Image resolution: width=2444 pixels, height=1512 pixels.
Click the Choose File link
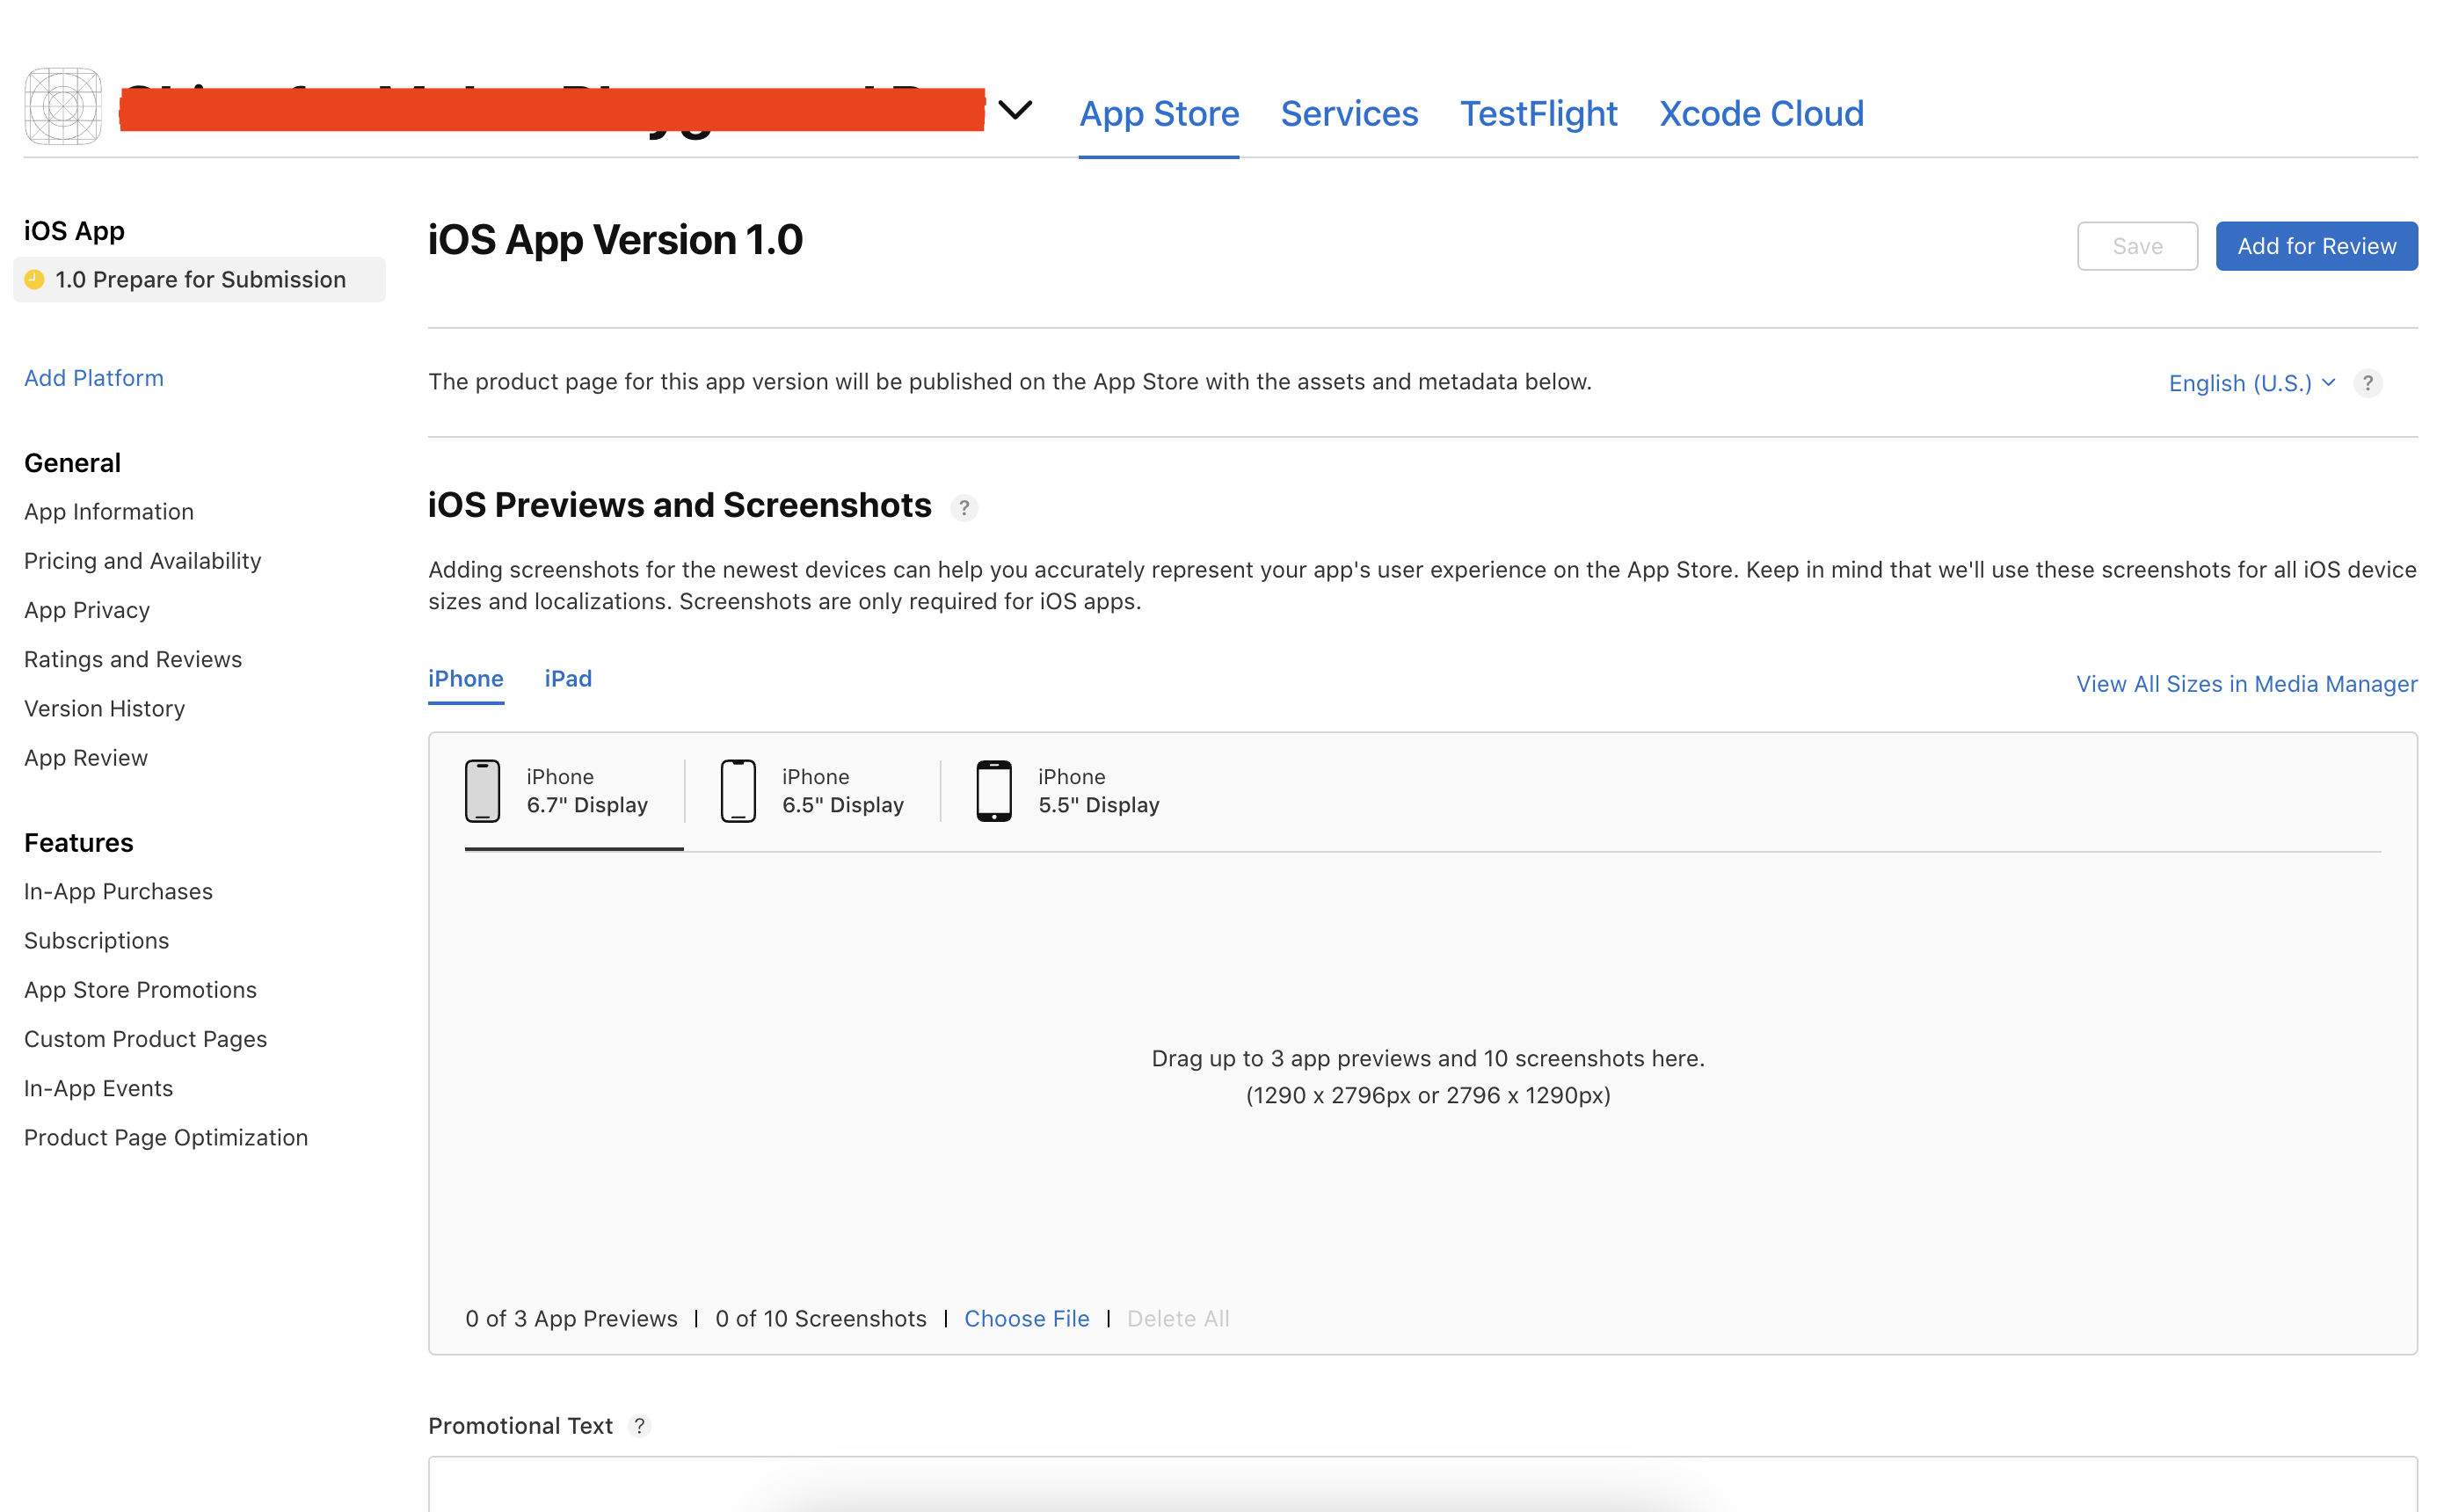[x=1026, y=1319]
